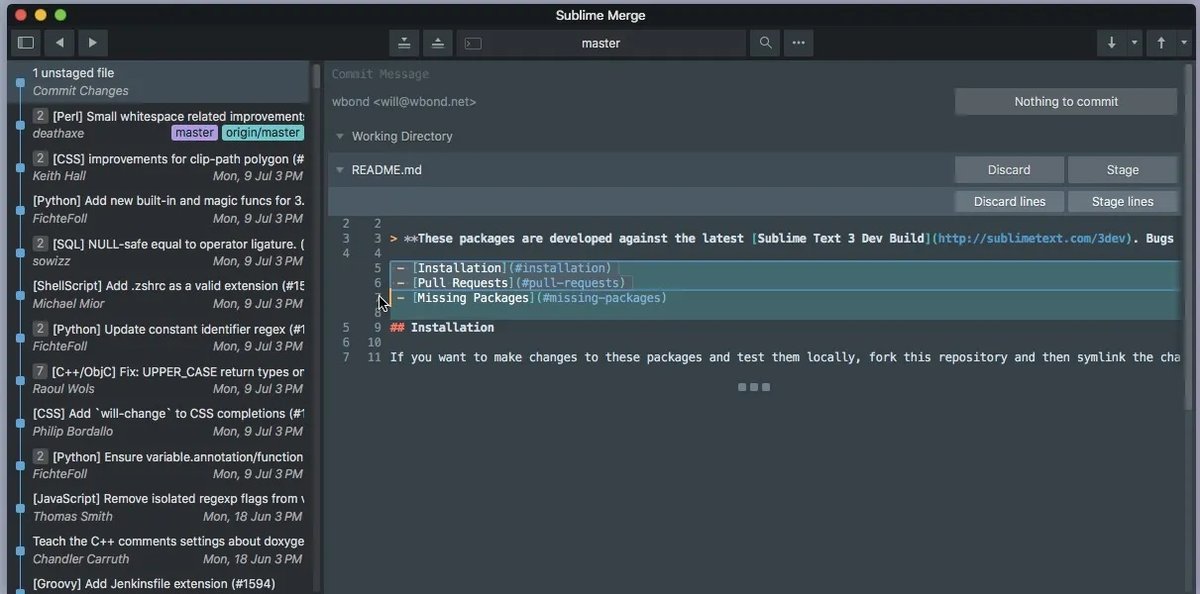Collapse the README.md diff section
The image size is (1200, 594).
[x=340, y=169]
